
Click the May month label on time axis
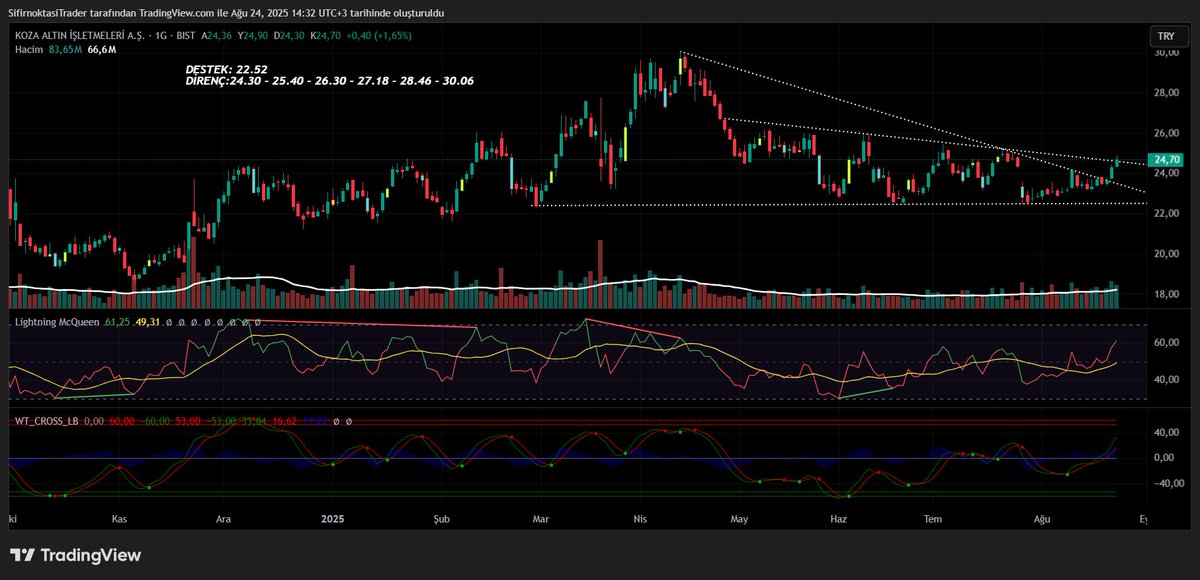tap(739, 520)
